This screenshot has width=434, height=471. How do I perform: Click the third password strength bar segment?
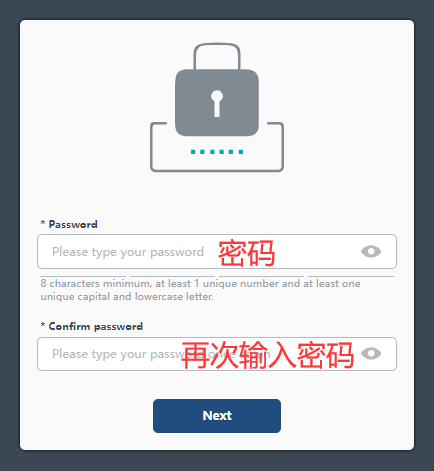261,276
